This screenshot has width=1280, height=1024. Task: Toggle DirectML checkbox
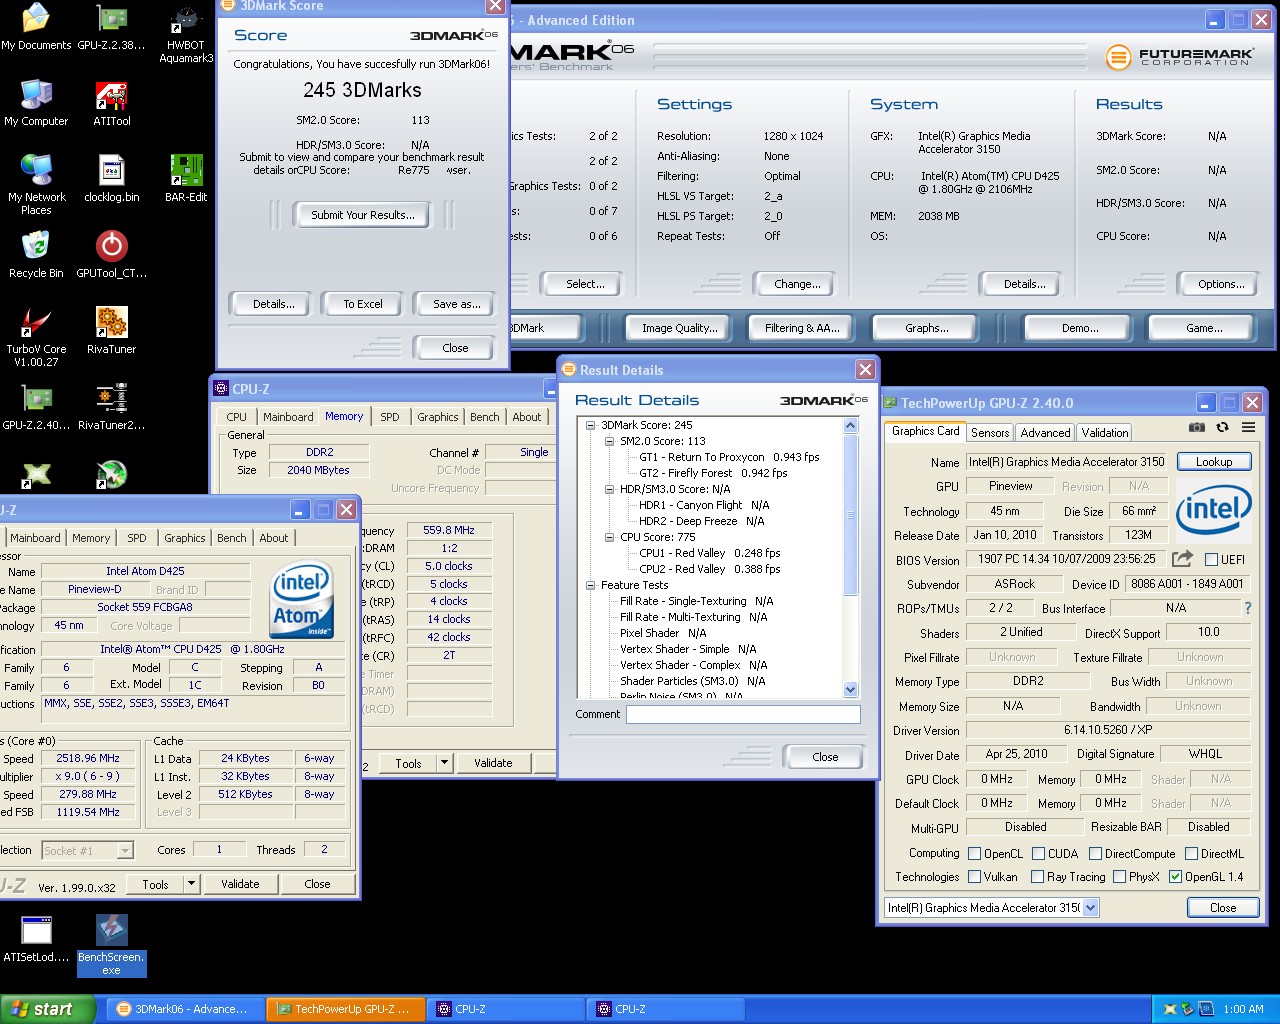pos(1191,854)
